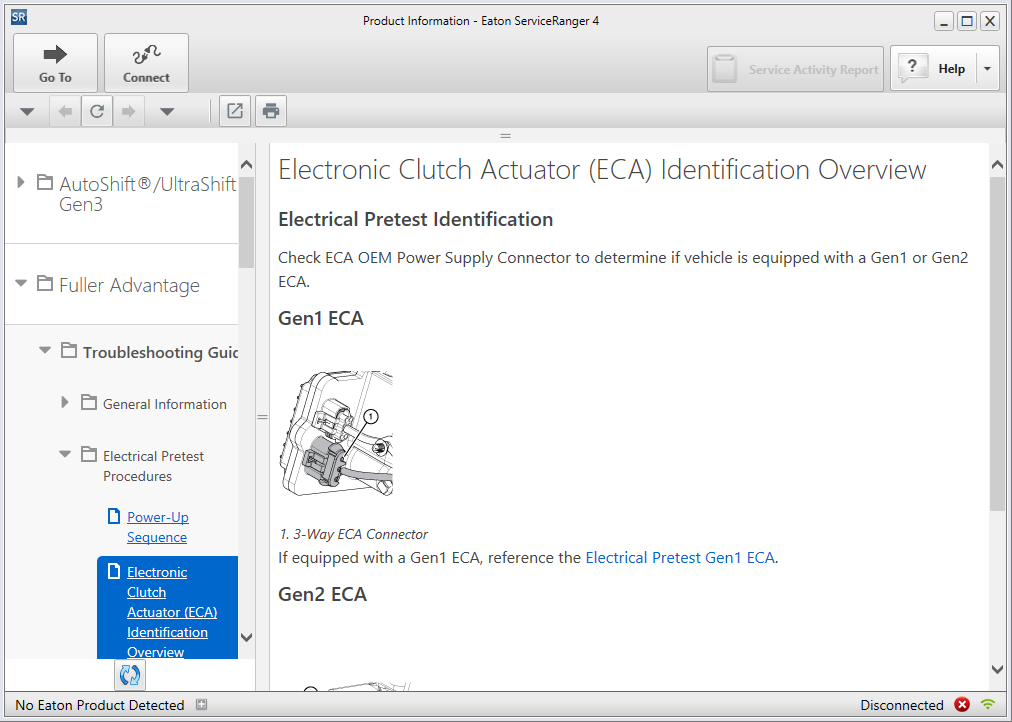Click the Connect cable icon button
The width and height of the screenshot is (1012, 722).
click(x=146, y=63)
